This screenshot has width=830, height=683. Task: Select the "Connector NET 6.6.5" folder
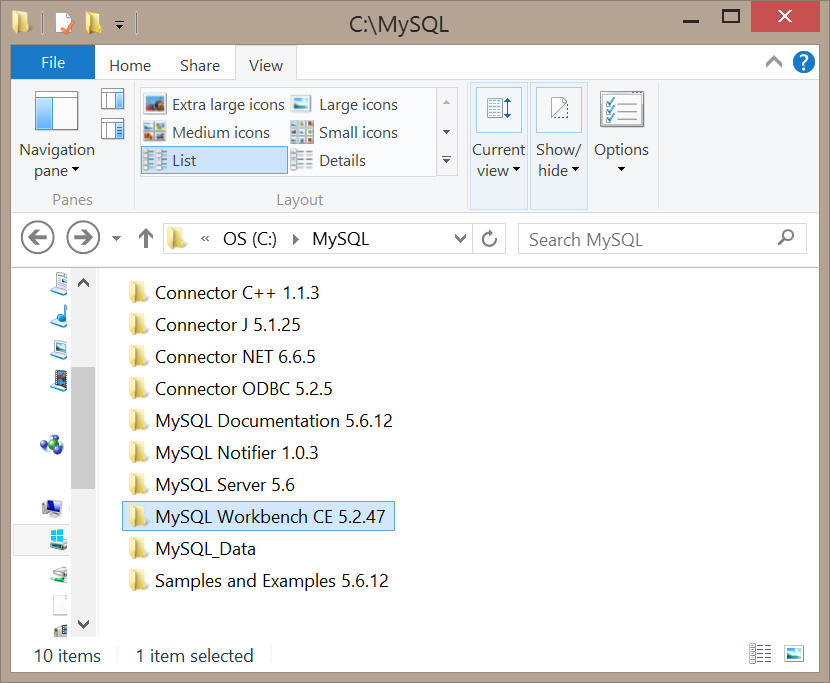click(221, 357)
